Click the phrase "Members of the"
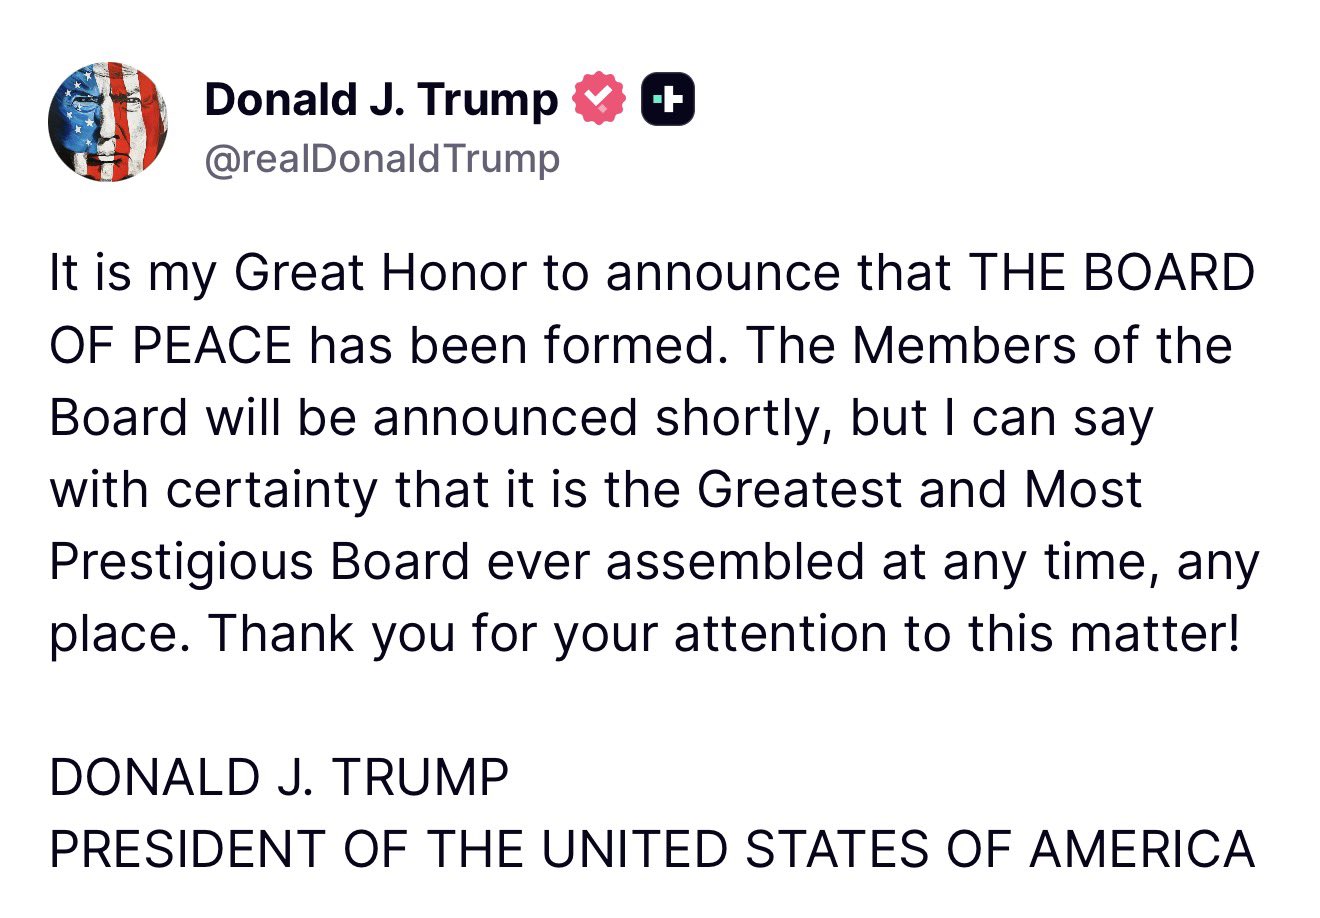This screenshot has height=918, width=1320. [x=1042, y=345]
